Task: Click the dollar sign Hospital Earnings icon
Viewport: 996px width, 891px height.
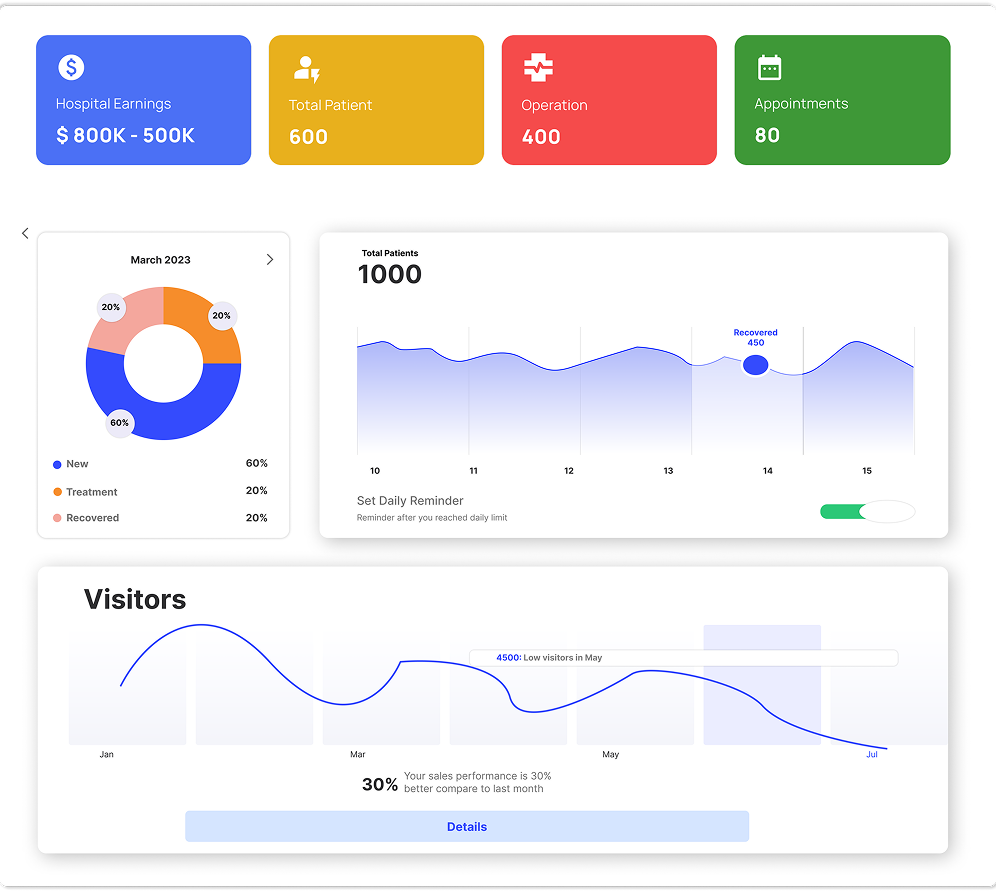Action: pos(71,67)
